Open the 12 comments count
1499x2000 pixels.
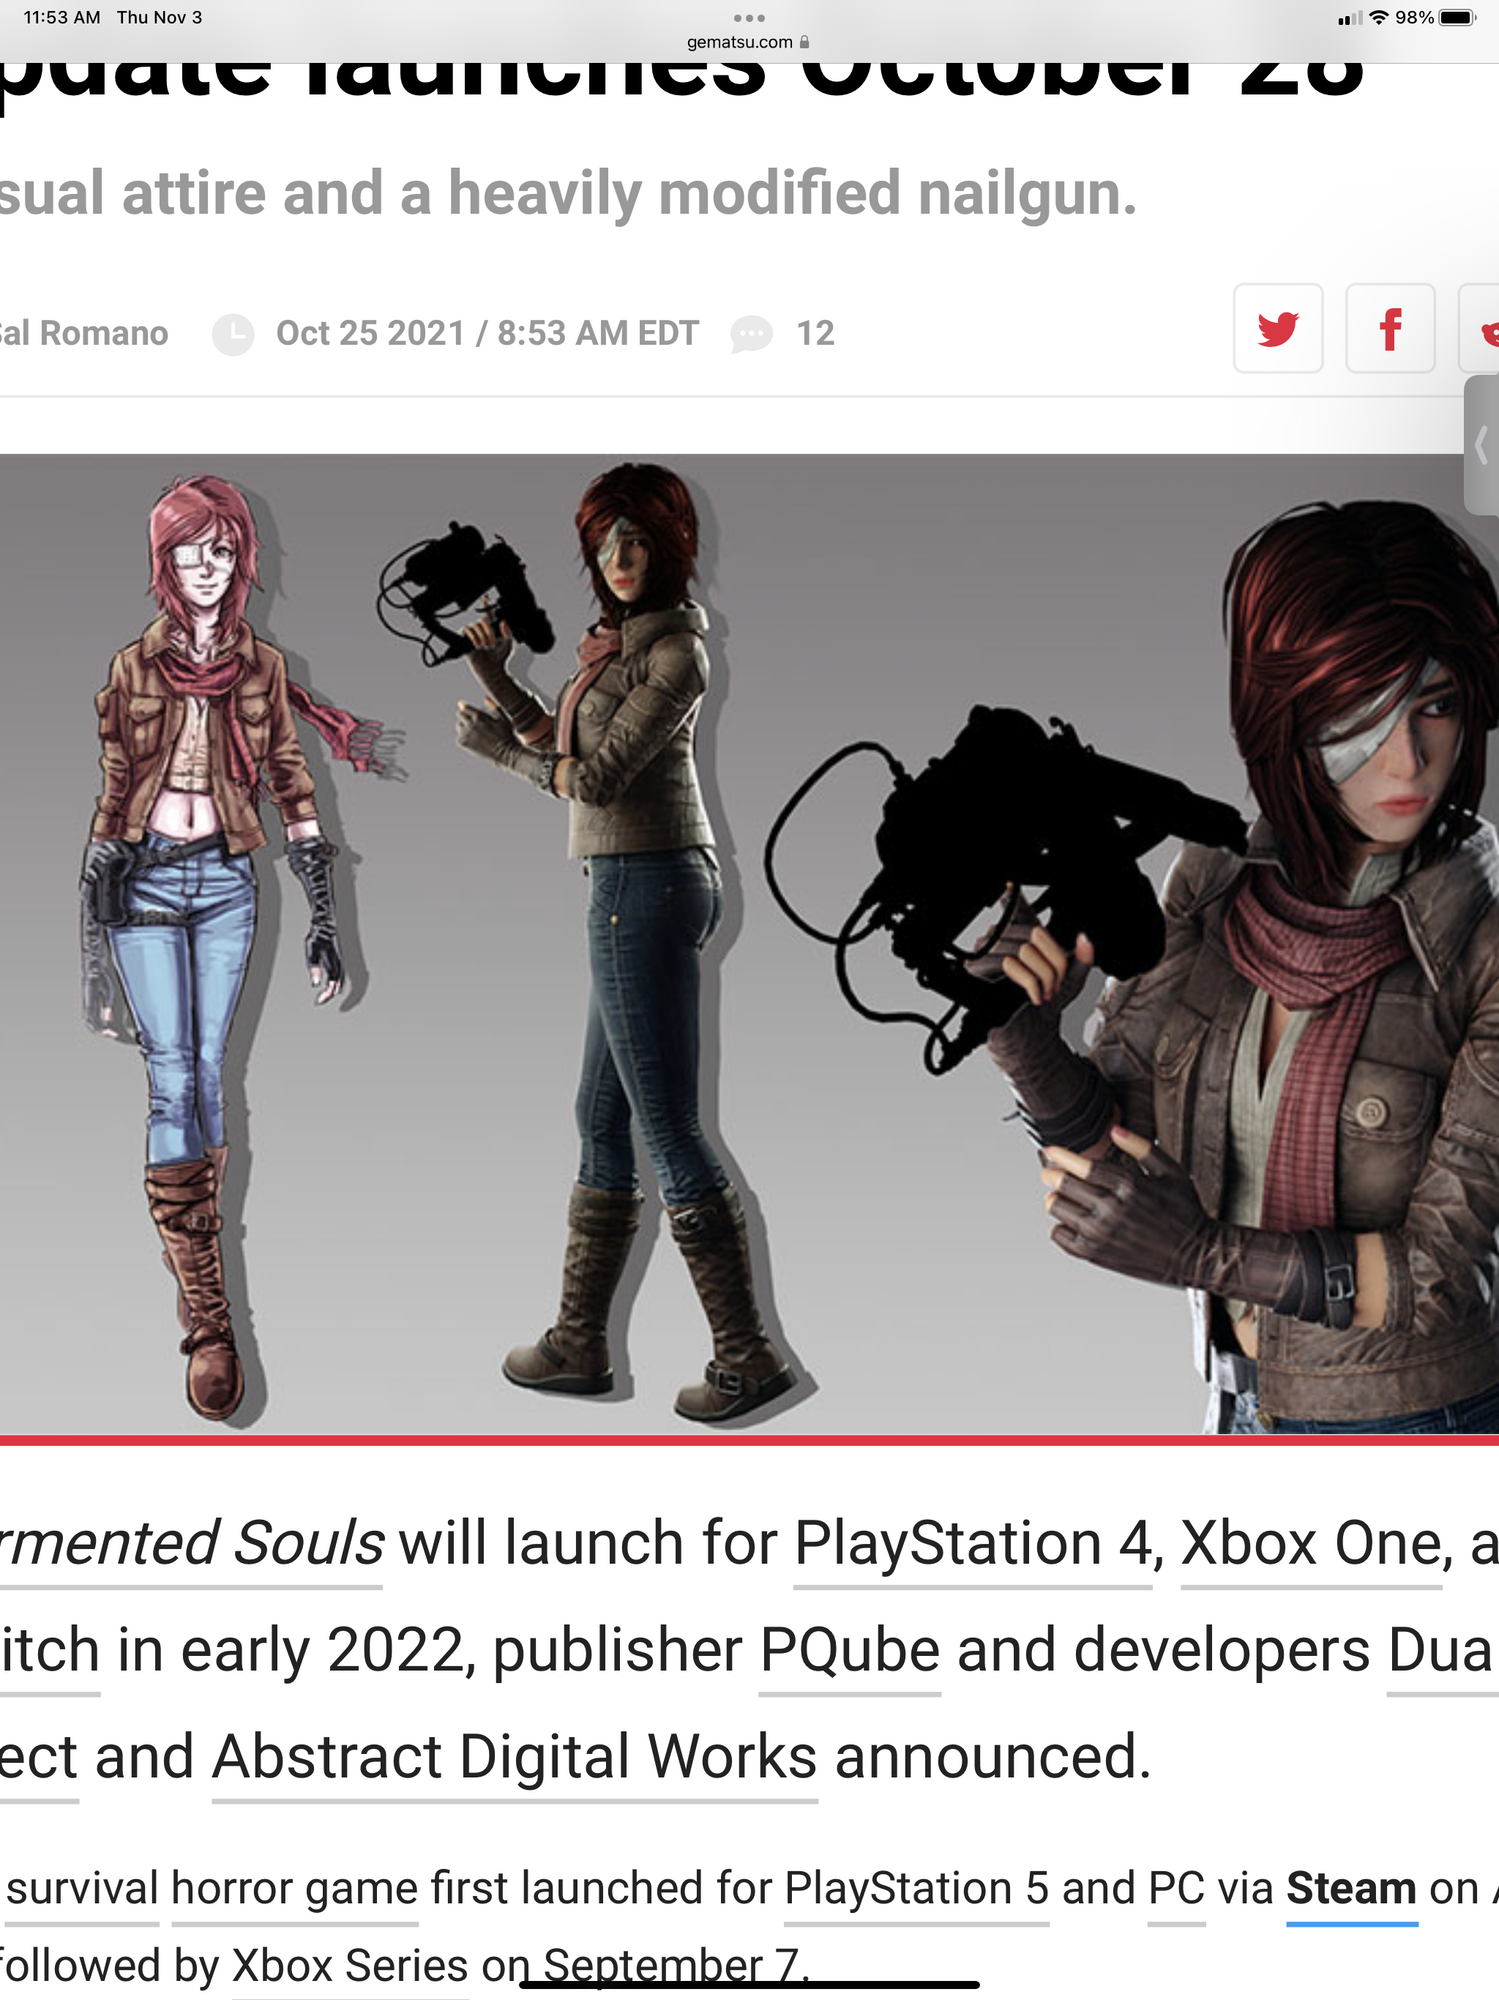coord(815,333)
